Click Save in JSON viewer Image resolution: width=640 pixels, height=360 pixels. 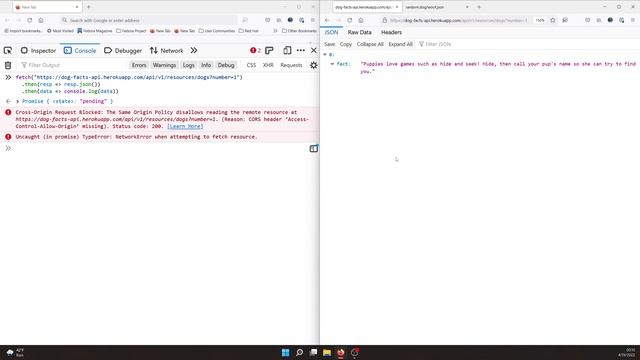pyautogui.click(x=329, y=44)
